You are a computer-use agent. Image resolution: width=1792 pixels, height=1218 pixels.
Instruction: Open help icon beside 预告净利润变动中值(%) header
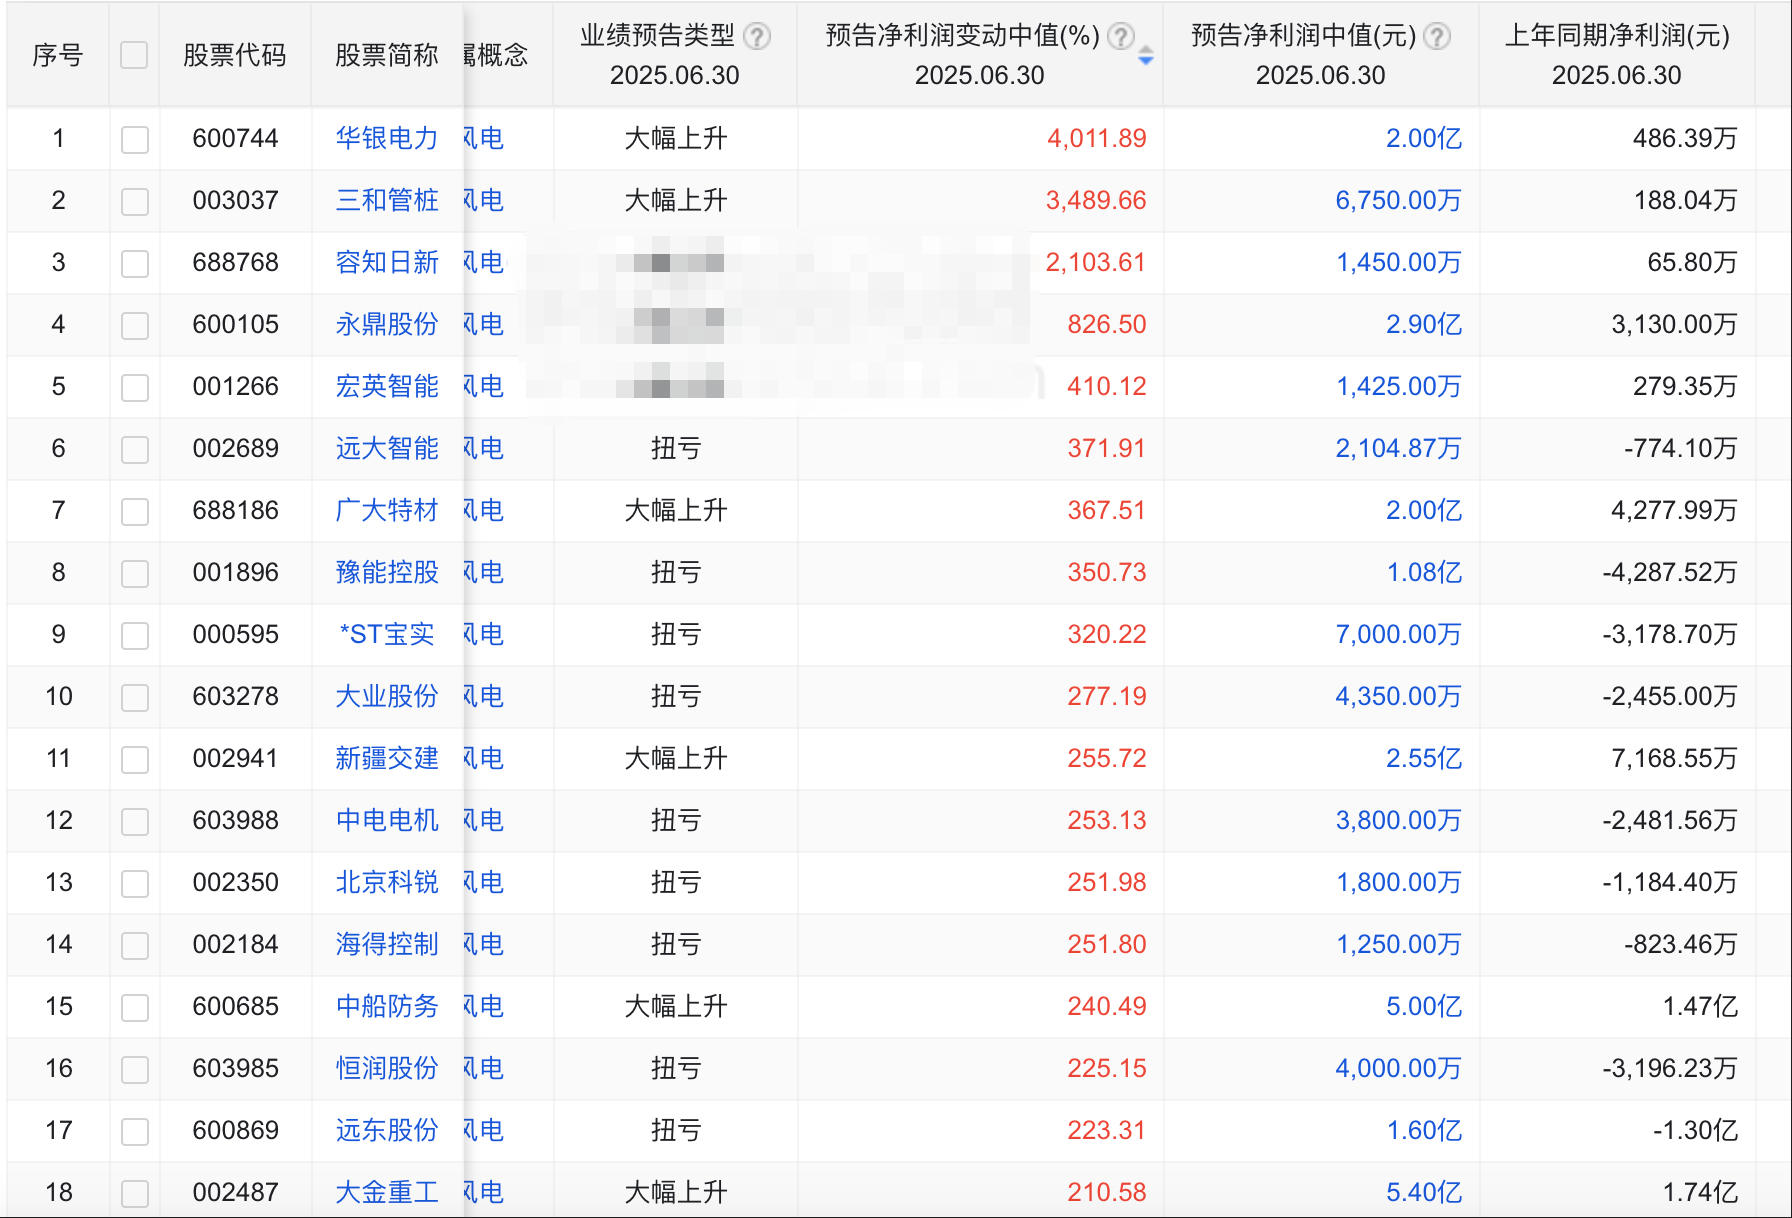pos(1122,37)
